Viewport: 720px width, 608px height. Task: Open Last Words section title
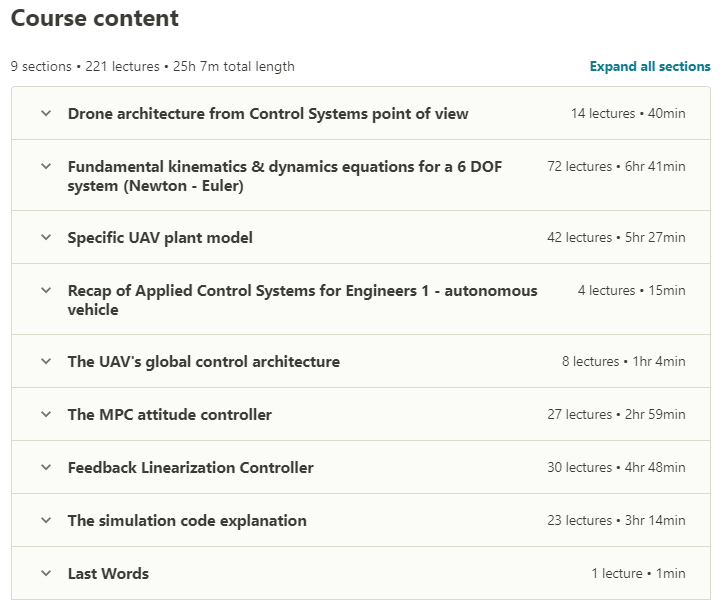tap(108, 574)
